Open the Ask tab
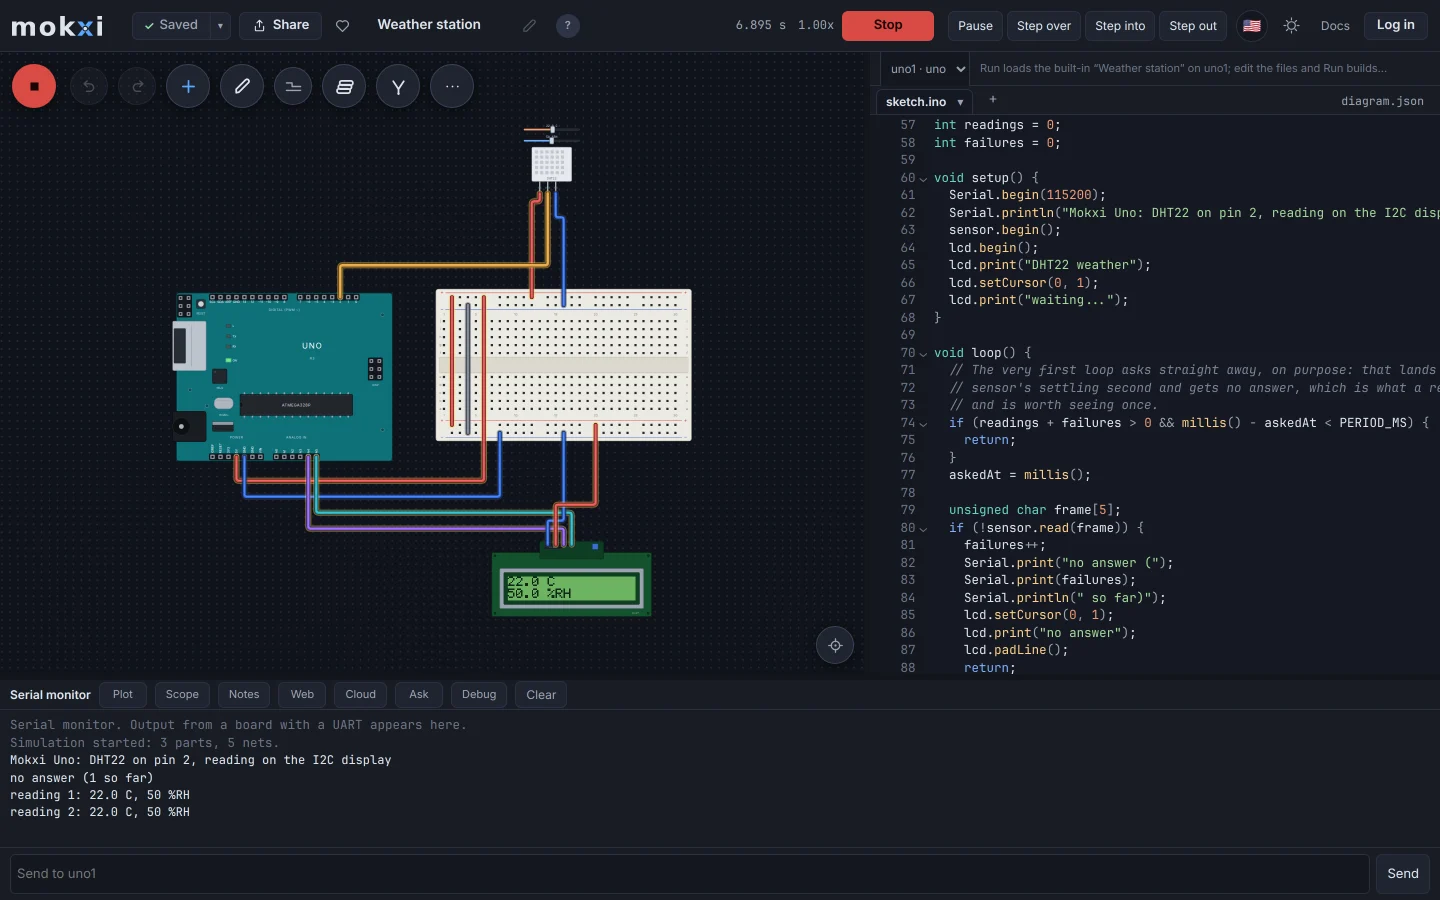Screen dimensions: 1440x900 click(419, 695)
